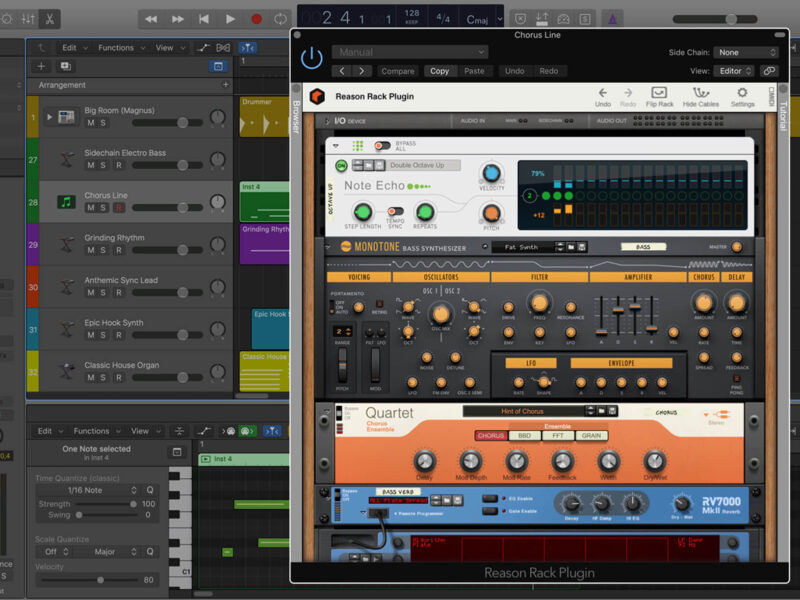Screen dimensions: 800x600
Task: Click the add track plus icon
Action: click(x=41, y=66)
